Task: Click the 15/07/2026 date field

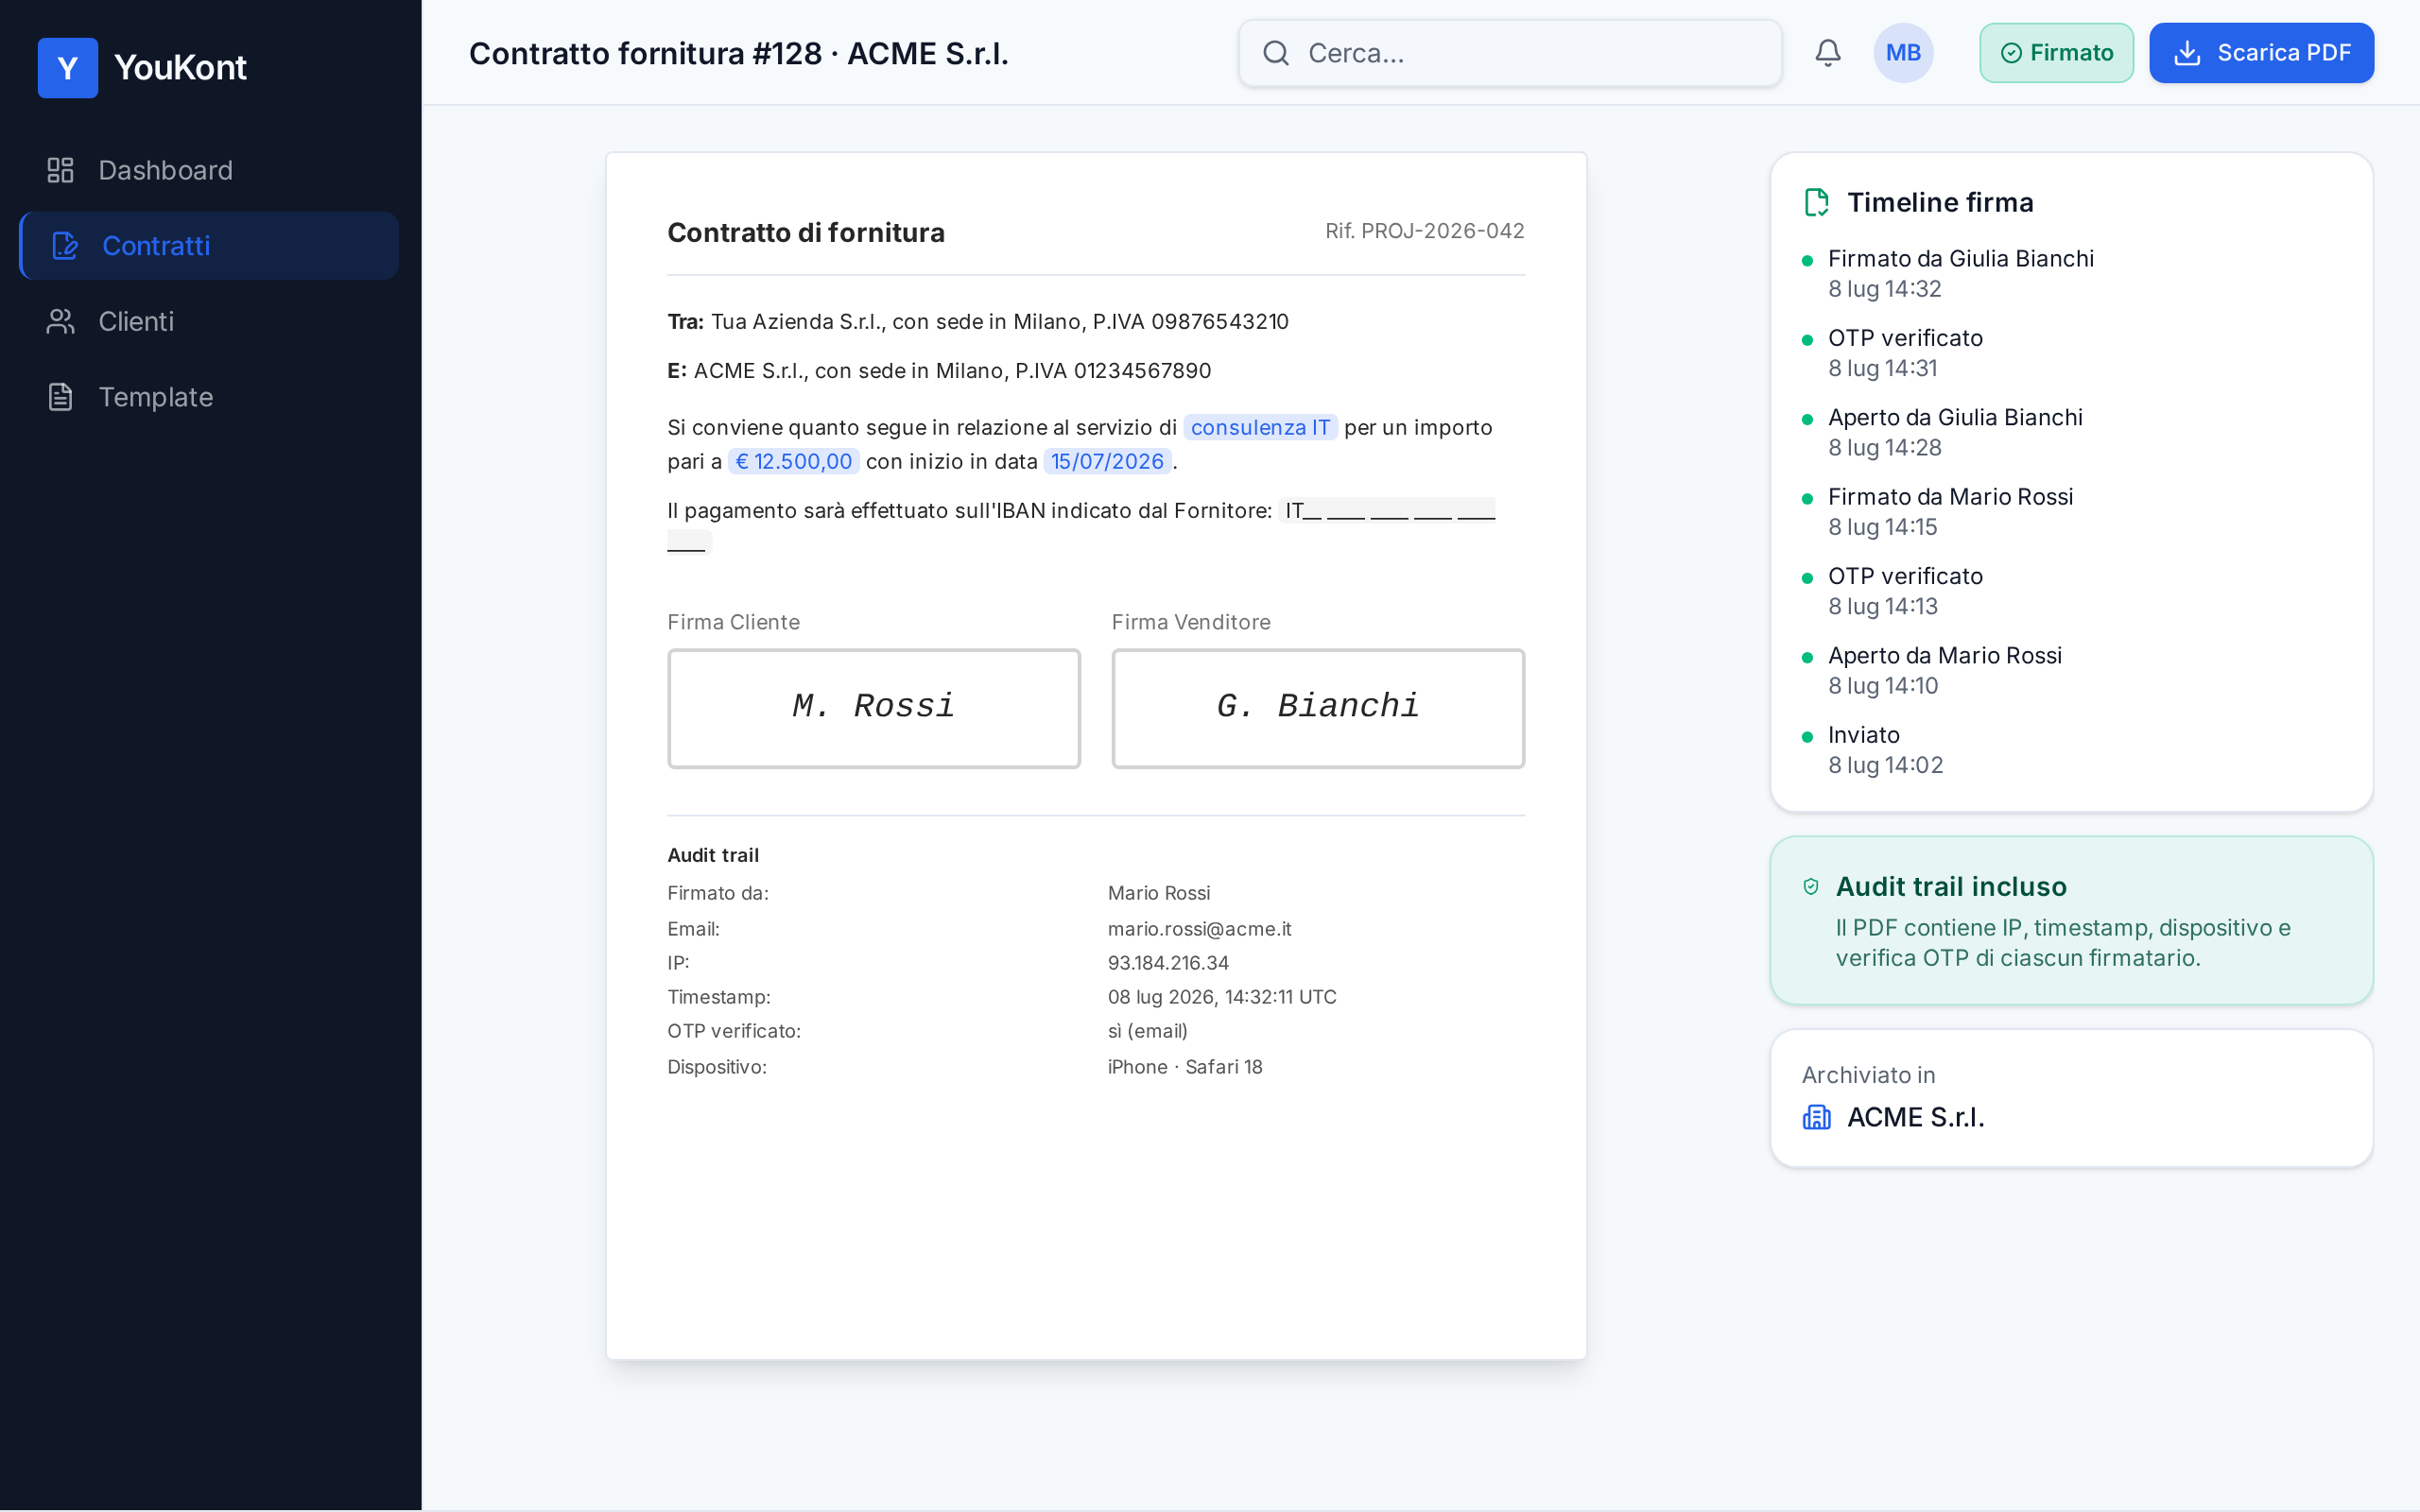Action: coord(1107,461)
